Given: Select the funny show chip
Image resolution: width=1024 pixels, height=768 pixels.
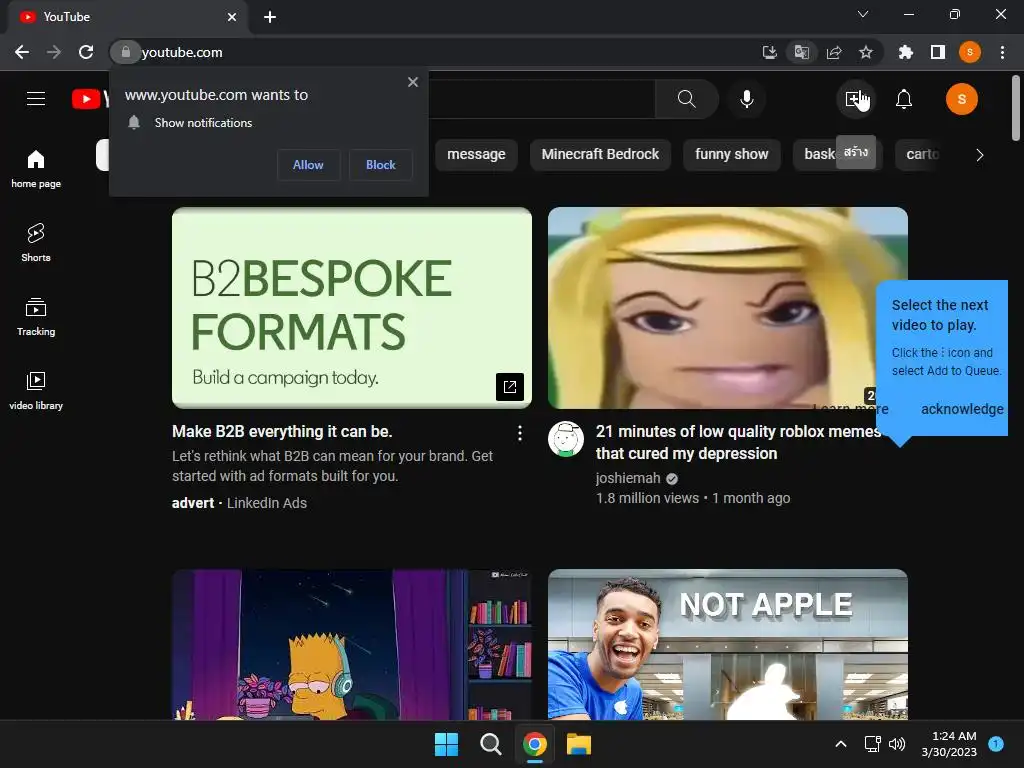Looking at the screenshot, I should click(731, 155).
